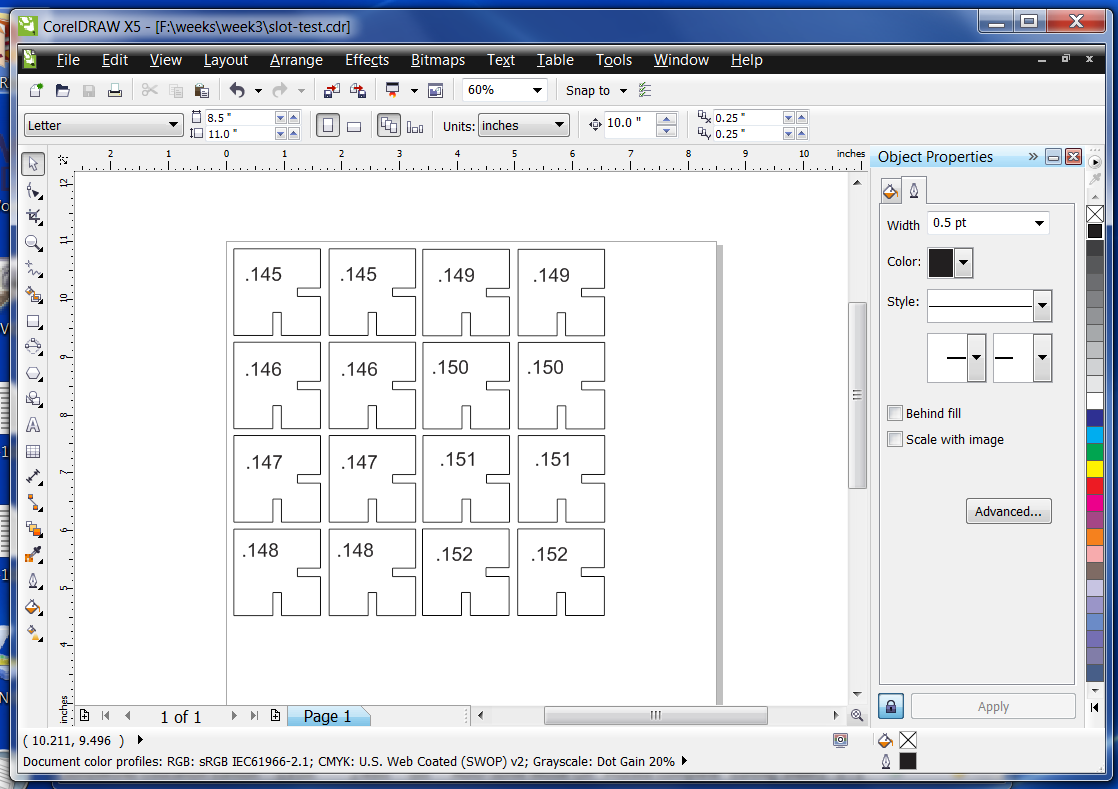Select the Table tool
1118x789 pixels.
click(x=33, y=451)
